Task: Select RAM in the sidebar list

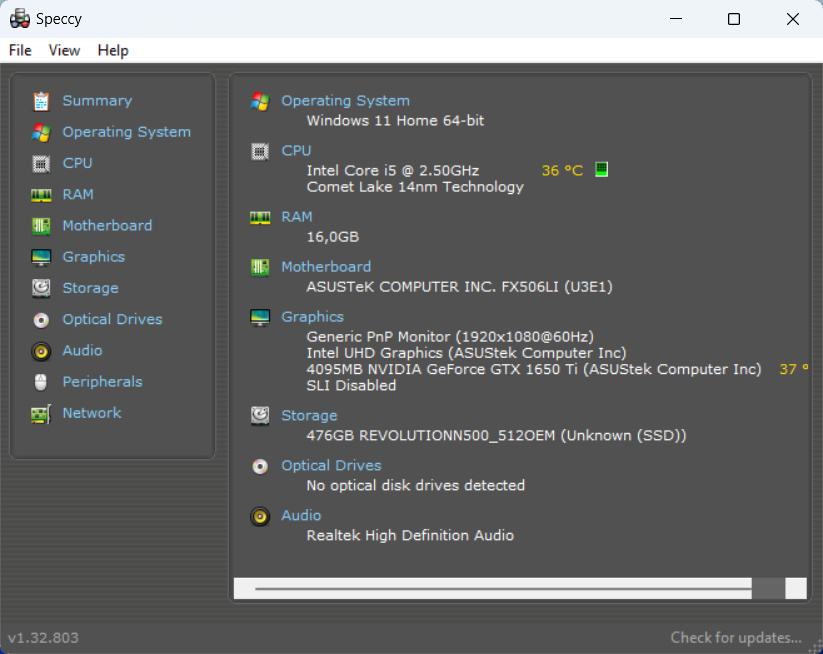Action: click(78, 195)
